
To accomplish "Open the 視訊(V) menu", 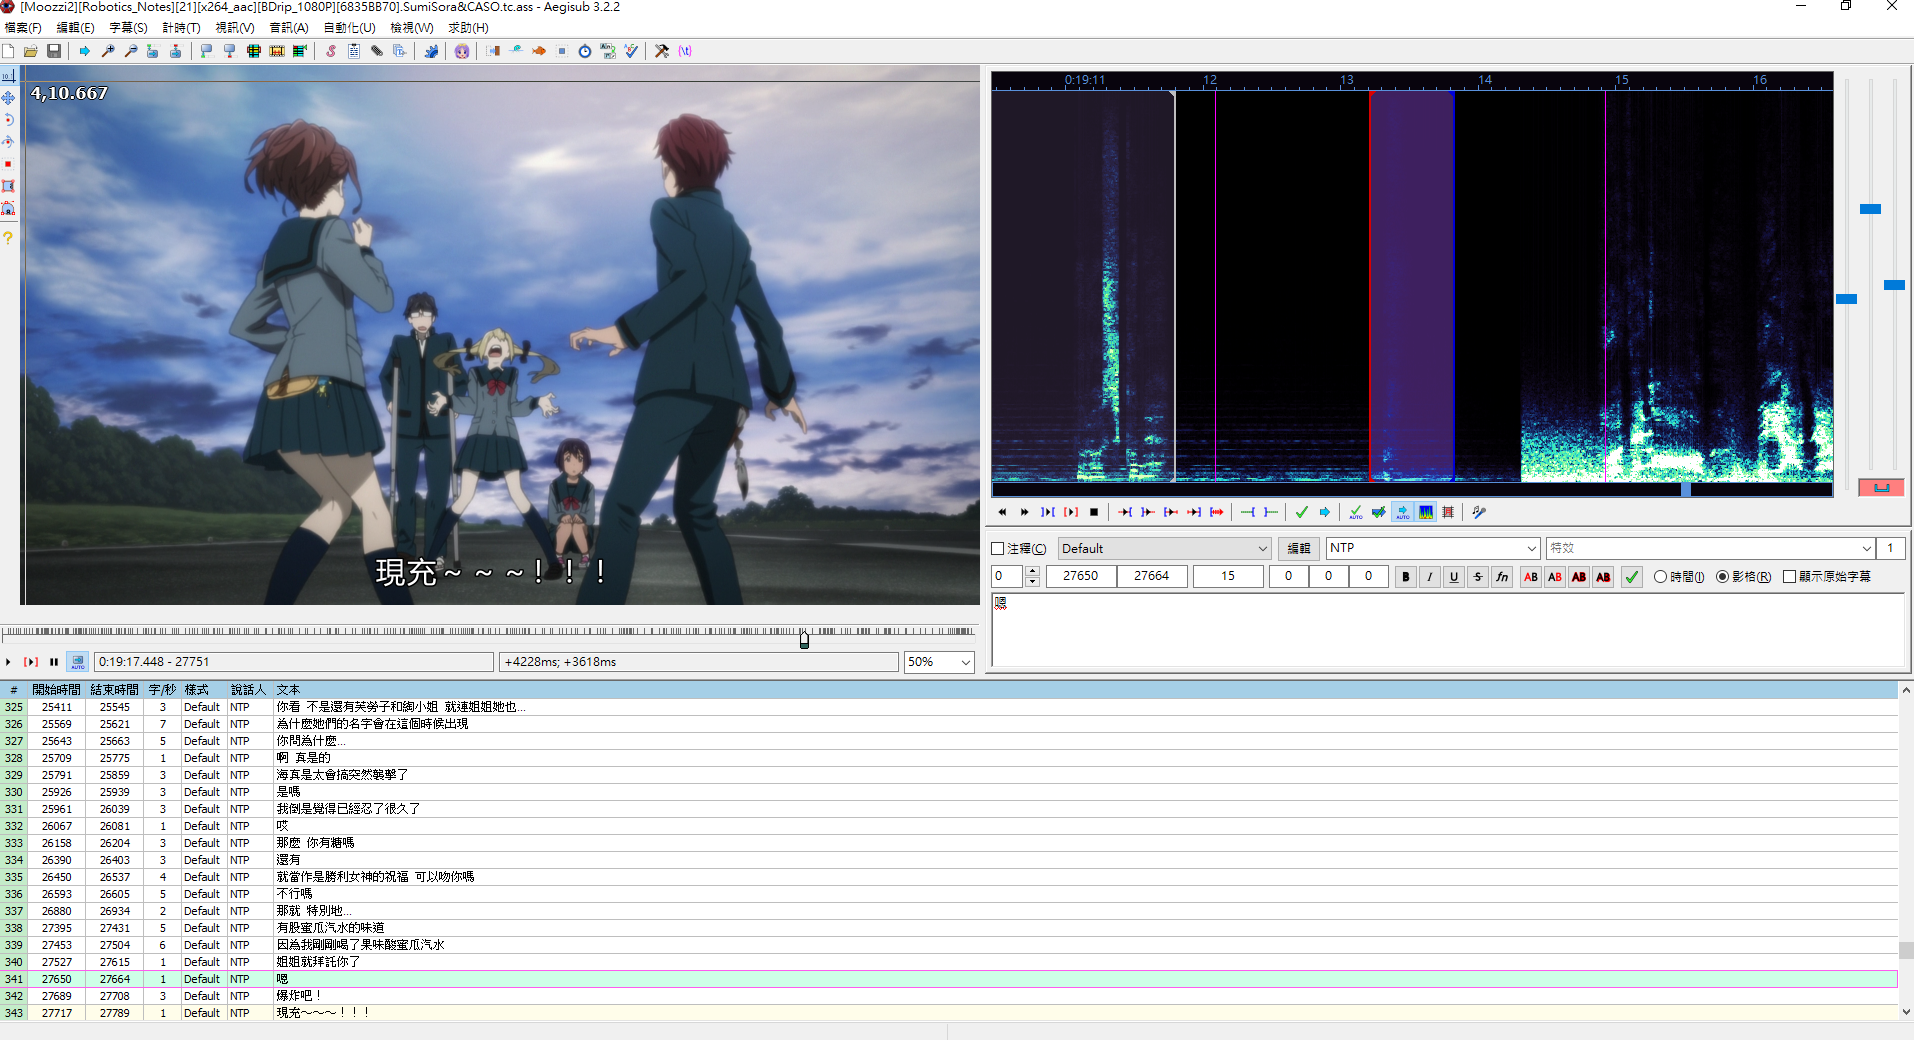I will point(235,28).
